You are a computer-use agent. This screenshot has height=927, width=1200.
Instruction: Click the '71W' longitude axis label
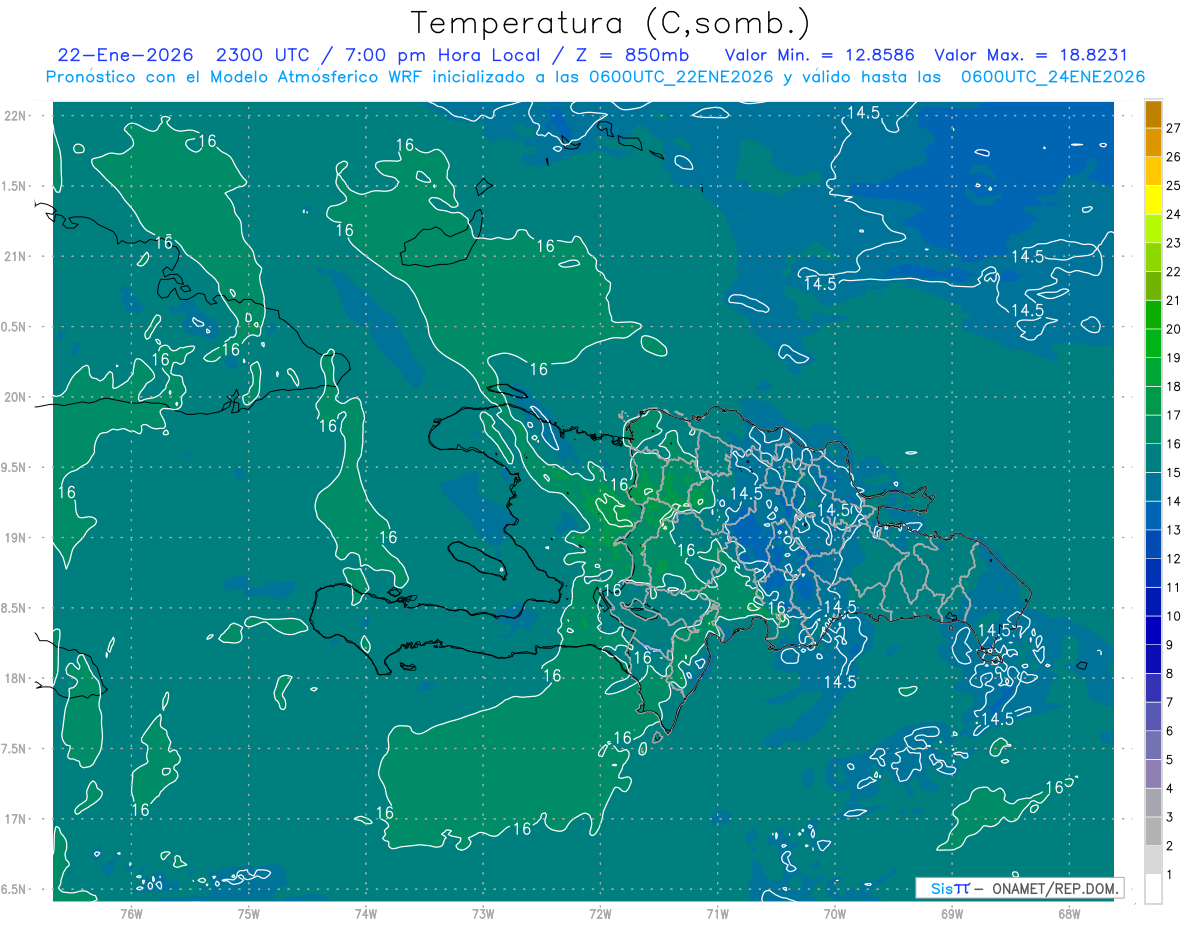(x=717, y=914)
